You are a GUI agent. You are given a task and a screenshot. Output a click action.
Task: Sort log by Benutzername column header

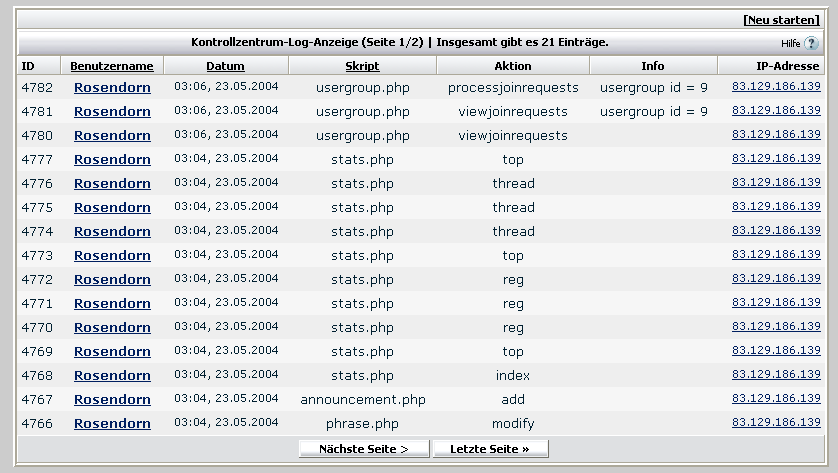pyautogui.click(x=112, y=66)
